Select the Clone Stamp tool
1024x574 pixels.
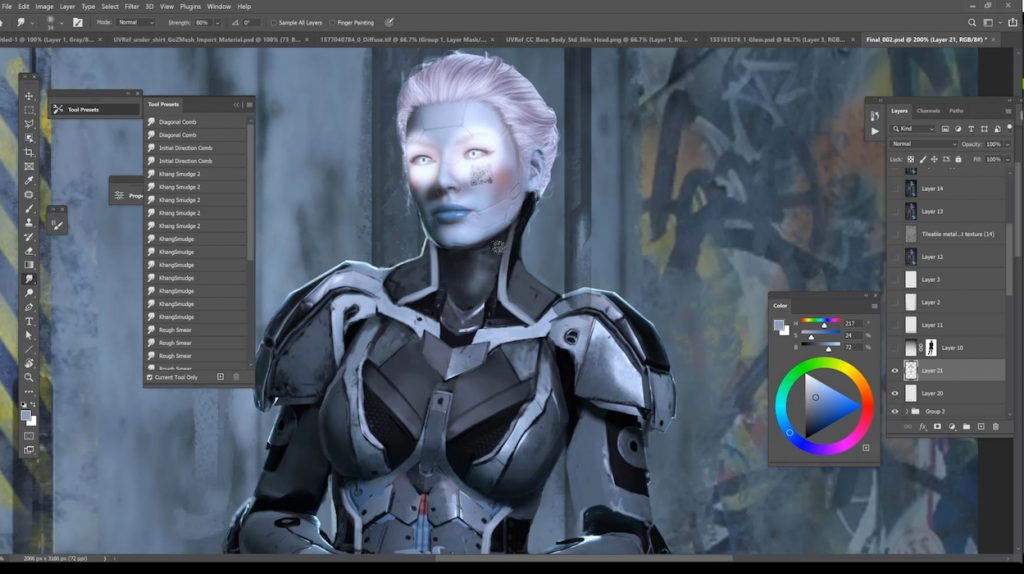[x=29, y=222]
